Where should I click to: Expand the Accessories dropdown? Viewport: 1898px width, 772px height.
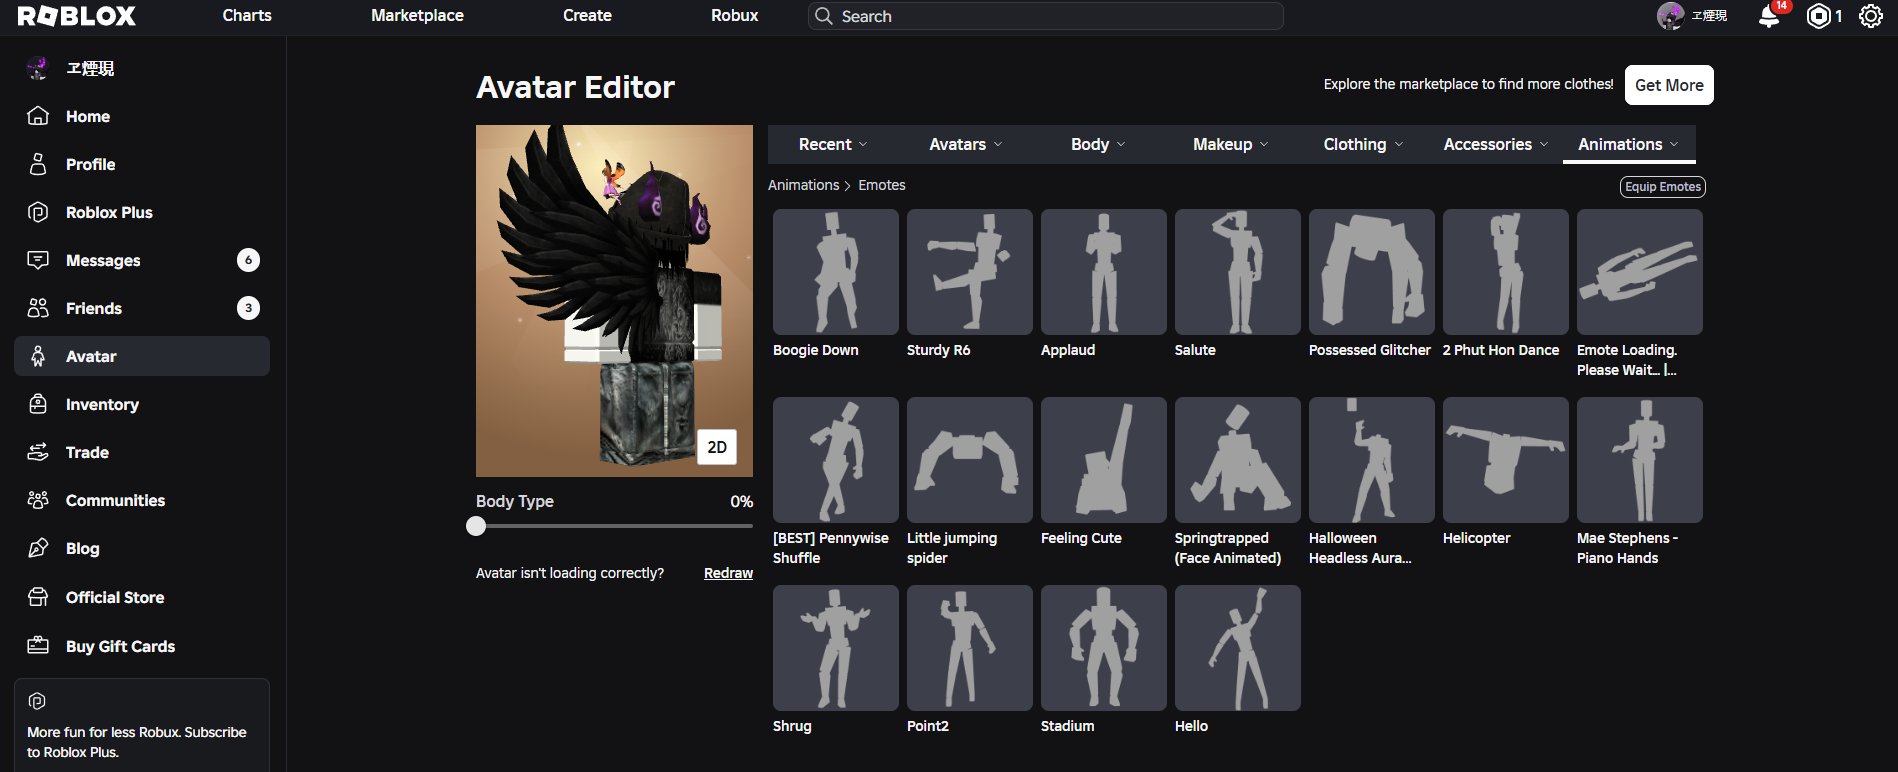1496,144
